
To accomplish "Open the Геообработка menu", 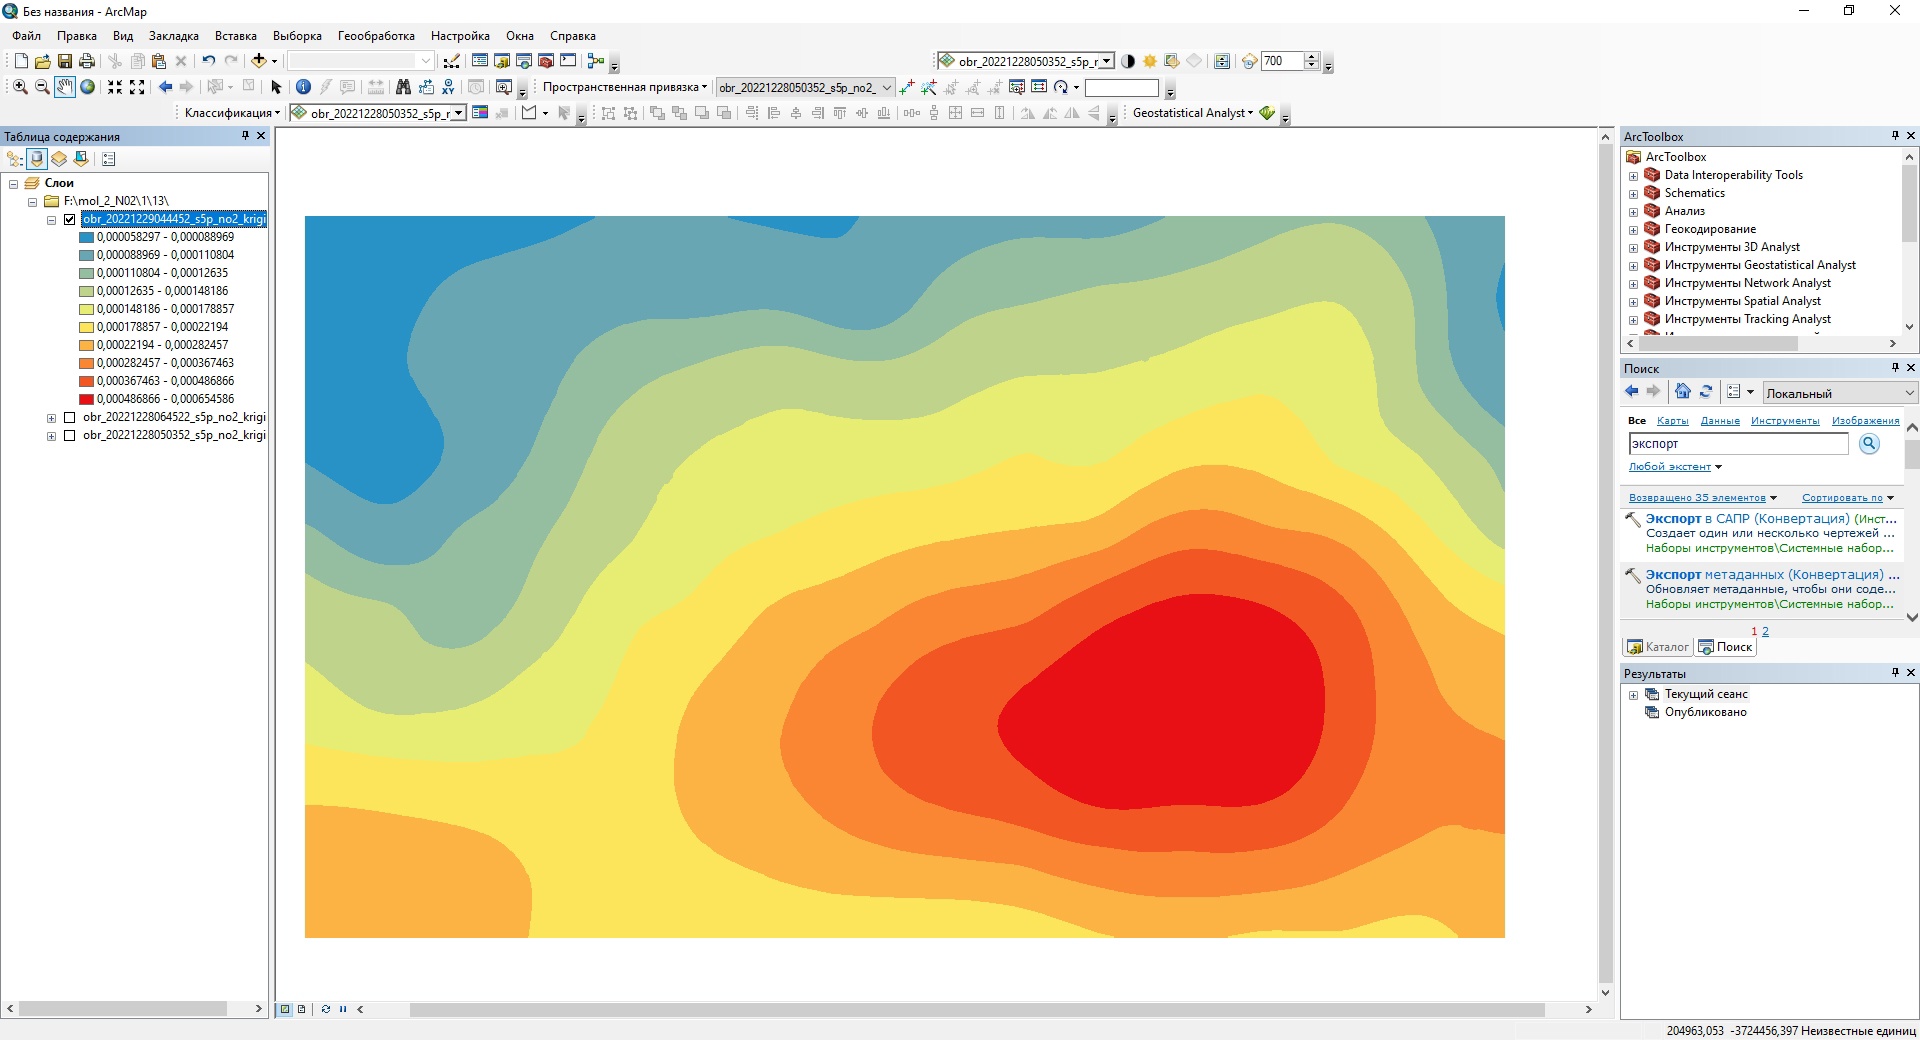I will click(x=376, y=36).
